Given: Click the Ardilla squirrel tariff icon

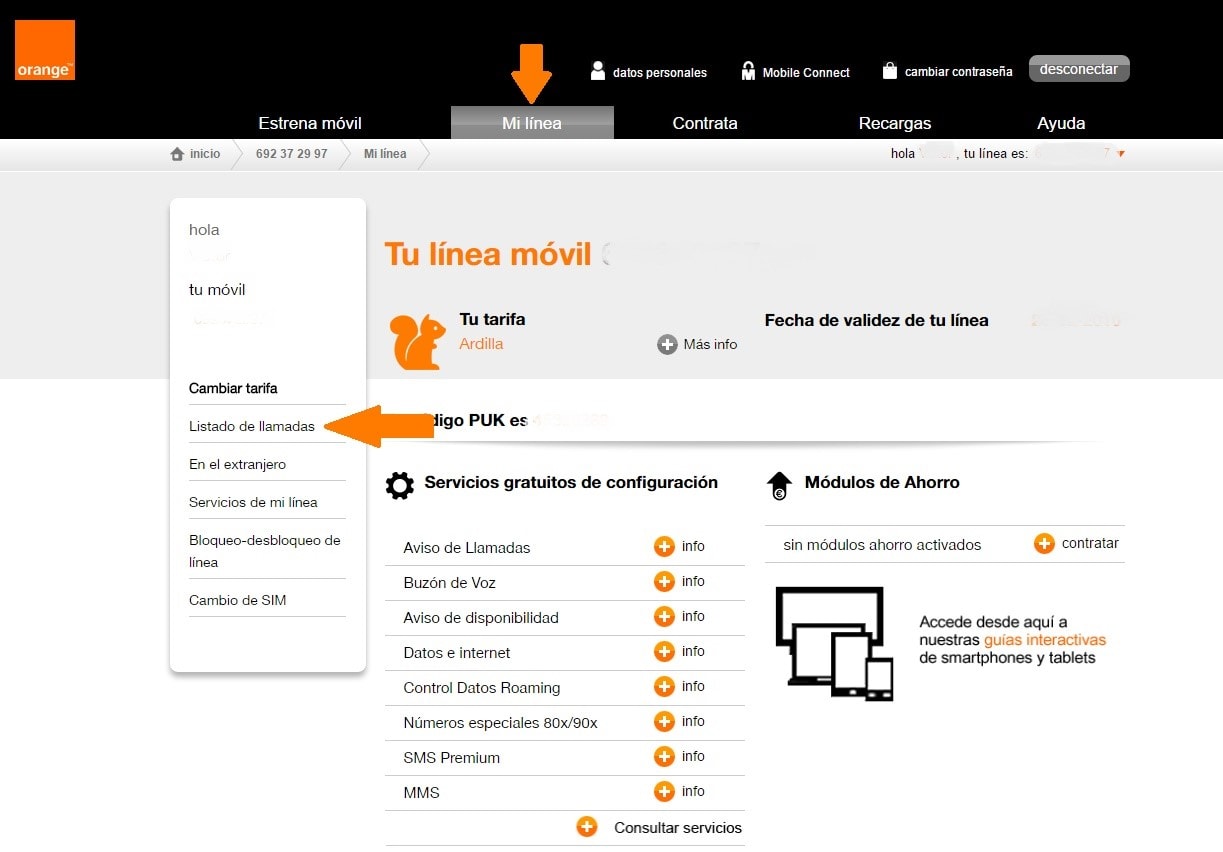Looking at the screenshot, I should [x=418, y=343].
